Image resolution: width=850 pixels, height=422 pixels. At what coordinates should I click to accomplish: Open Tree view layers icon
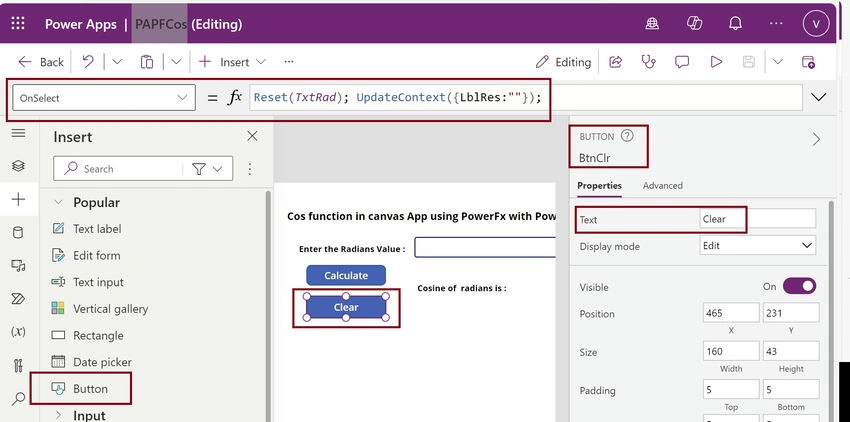click(x=18, y=165)
